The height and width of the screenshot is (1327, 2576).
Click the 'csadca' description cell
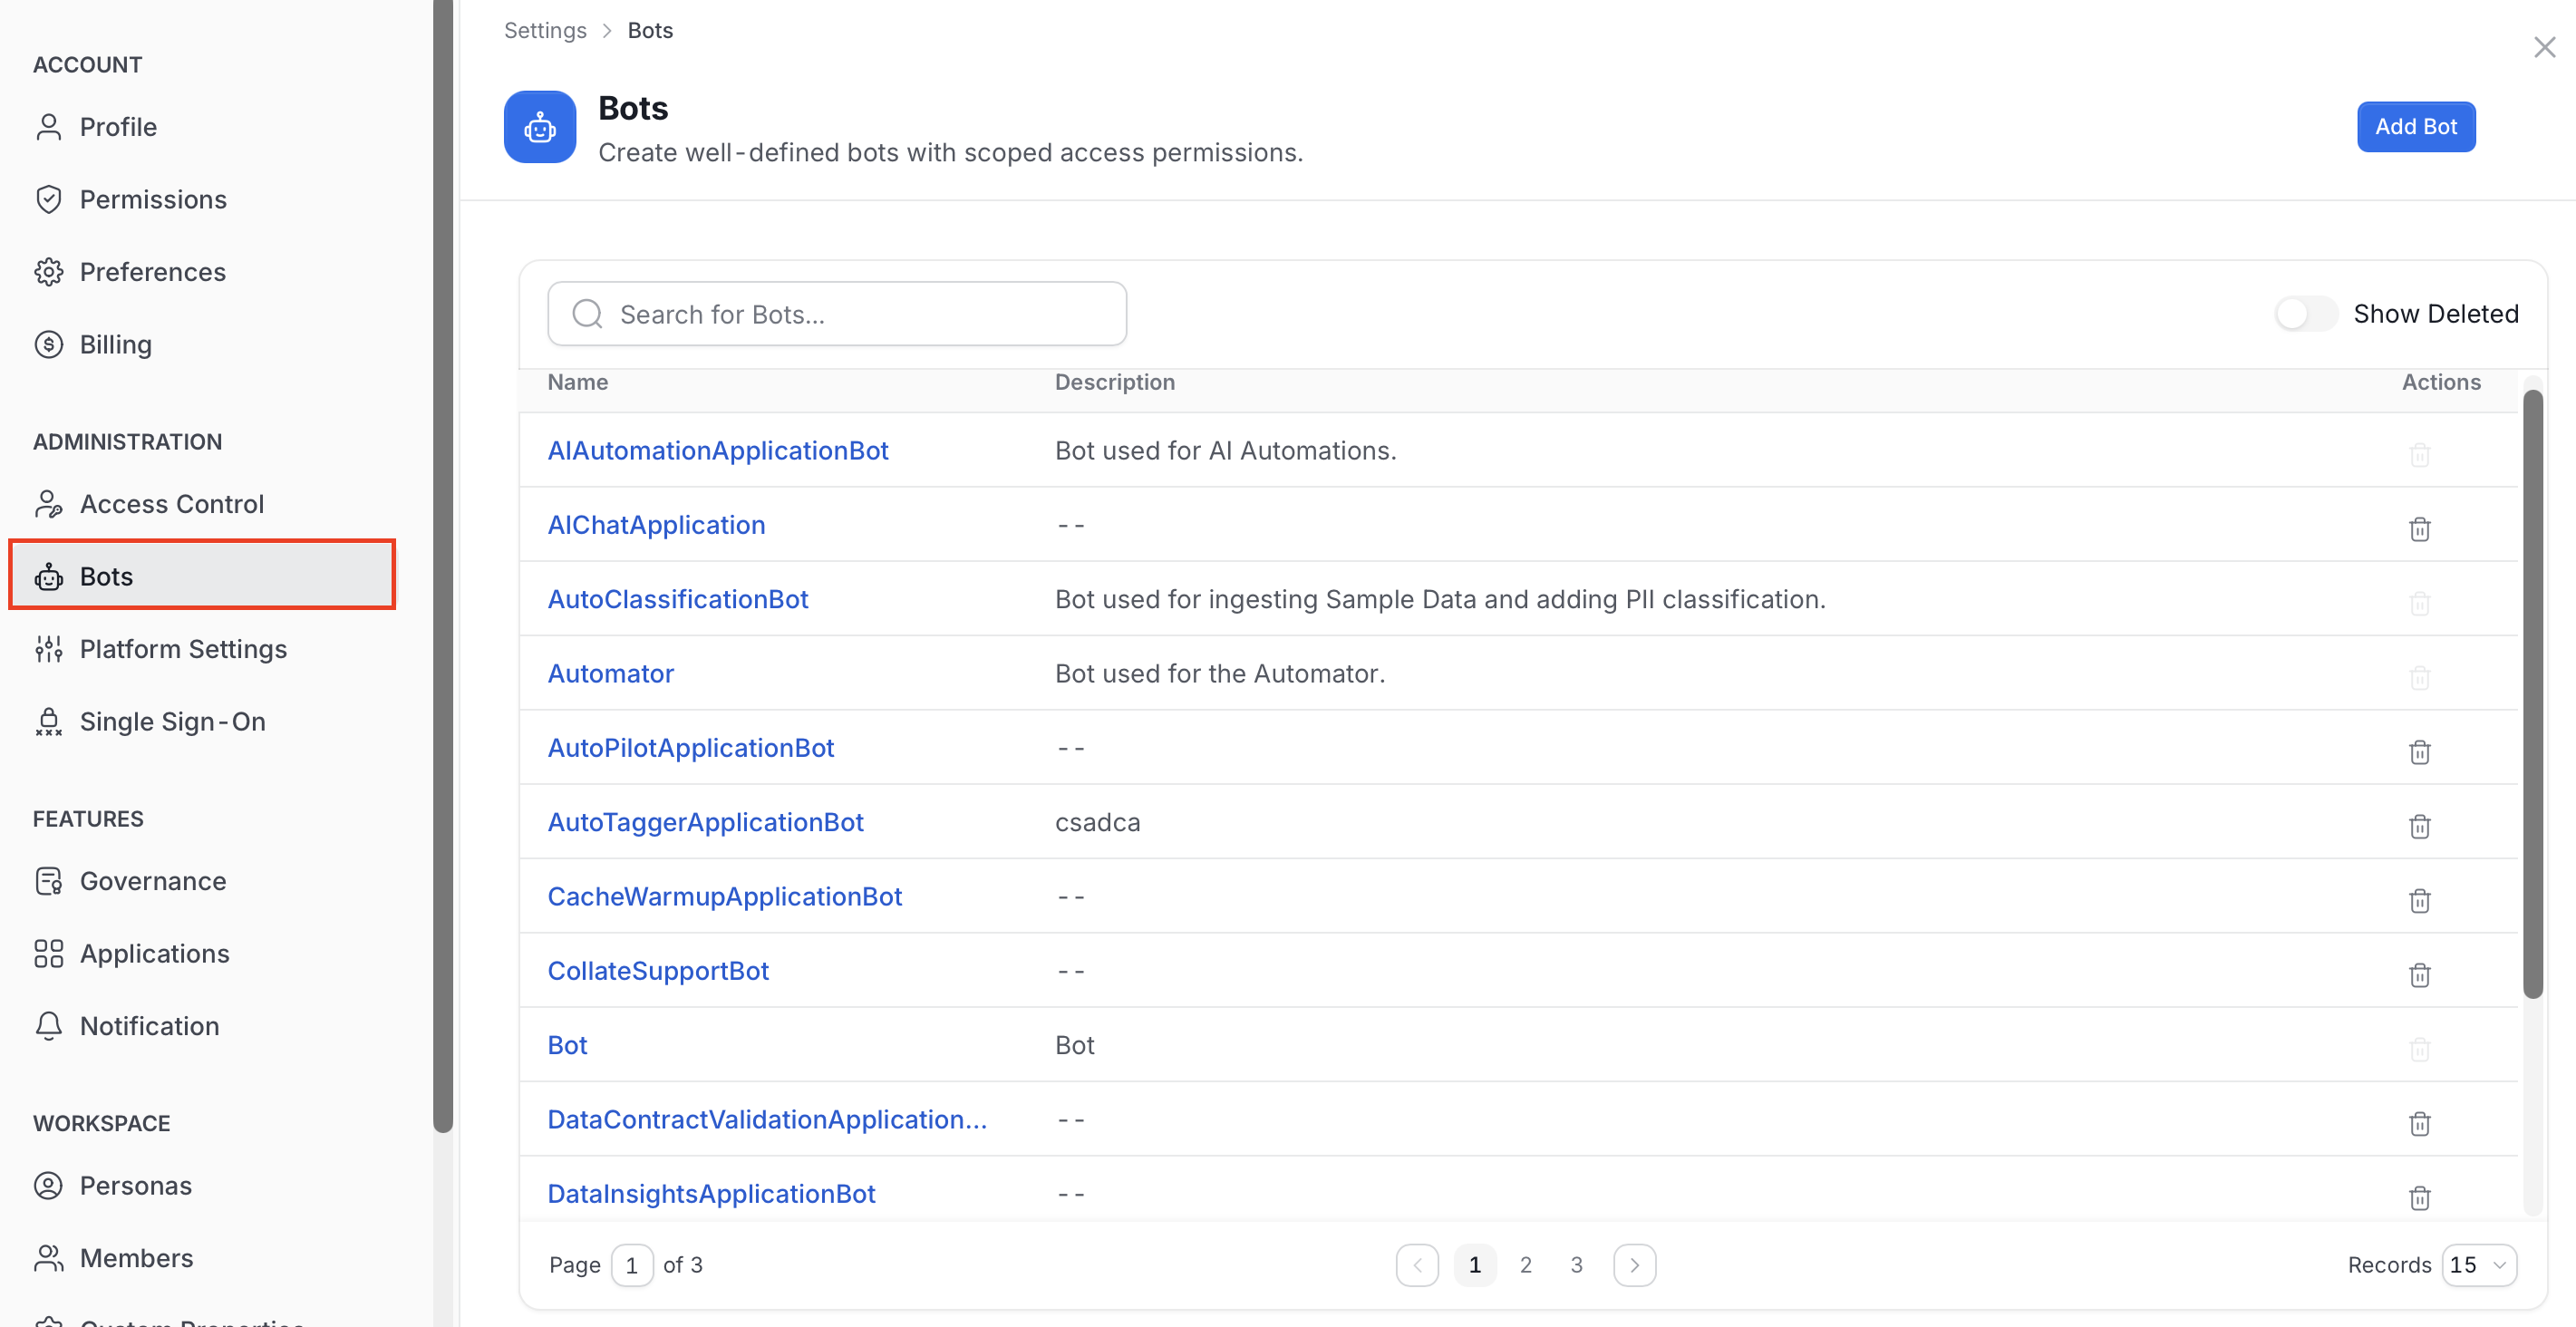1097,822
